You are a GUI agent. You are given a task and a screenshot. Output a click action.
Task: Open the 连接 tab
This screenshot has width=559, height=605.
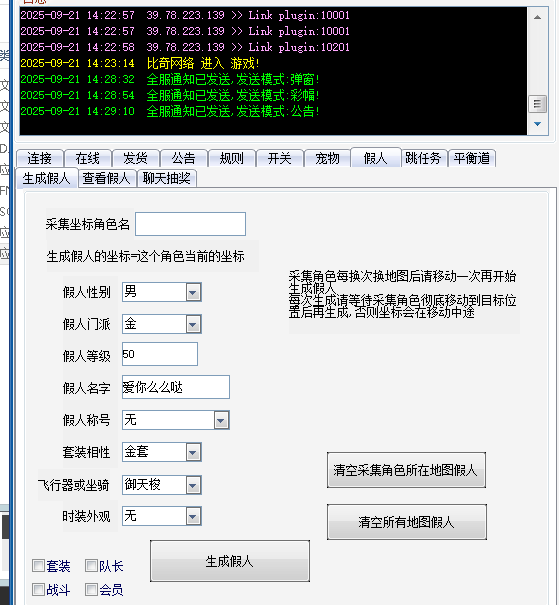(40, 158)
